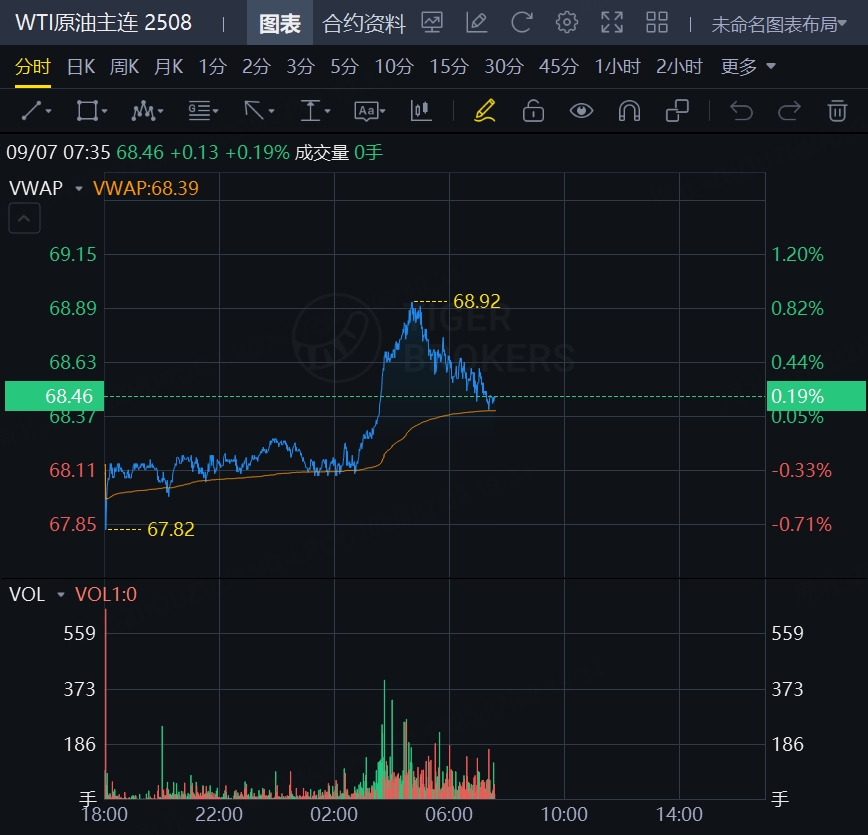This screenshot has height=835, width=868.
Task: Select the text annotation tool
Action: (x=368, y=111)
